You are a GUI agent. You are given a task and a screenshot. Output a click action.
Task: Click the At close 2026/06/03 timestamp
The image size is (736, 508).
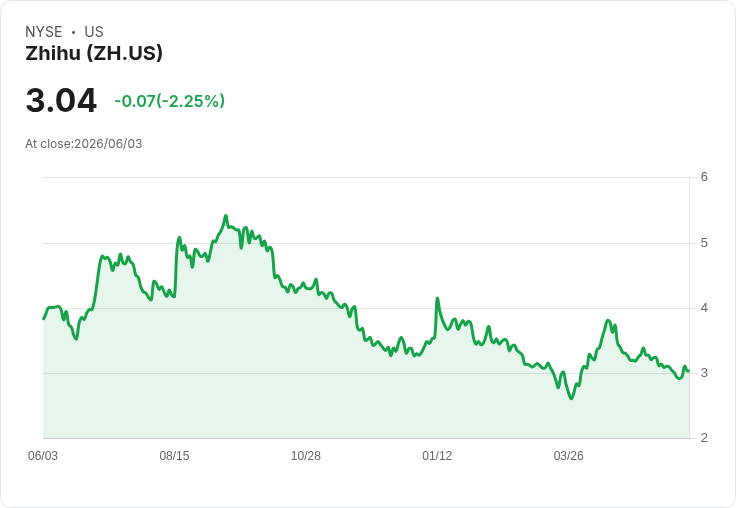pos(84,144)
